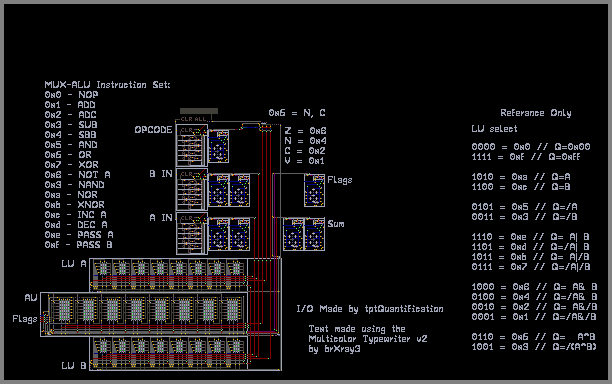Select the right A IN display digit

click(240, 235)
